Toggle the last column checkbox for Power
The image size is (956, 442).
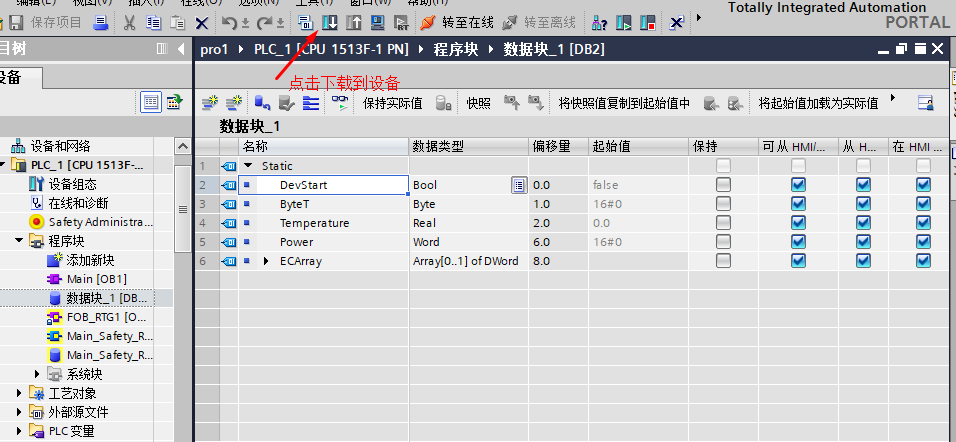click(x=923, y=242)
